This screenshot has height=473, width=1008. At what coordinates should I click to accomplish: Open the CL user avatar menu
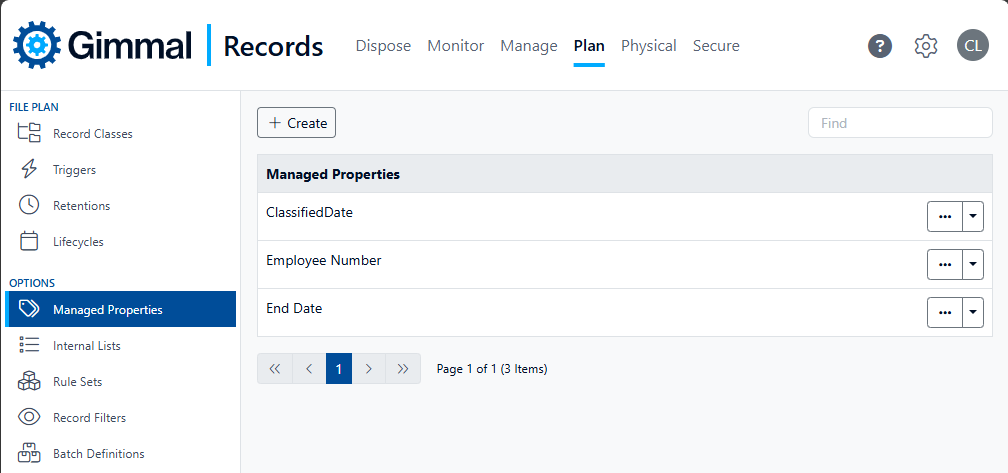(972, 46)
